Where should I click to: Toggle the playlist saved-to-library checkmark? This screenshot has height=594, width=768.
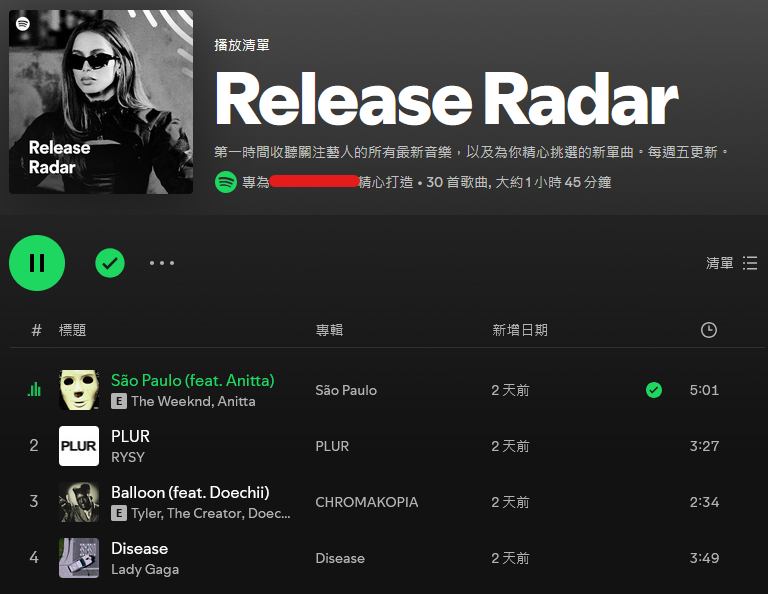coord(110,263)
